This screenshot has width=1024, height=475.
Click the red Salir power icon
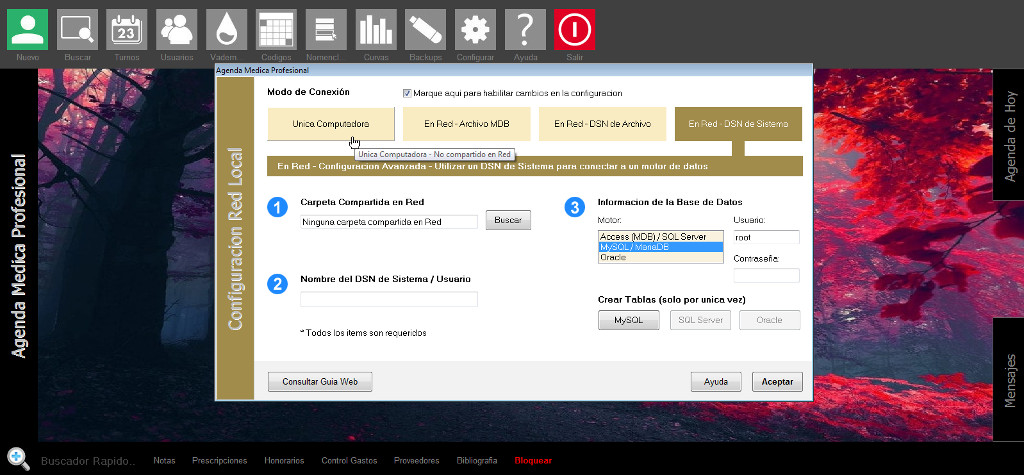(574, 29)
